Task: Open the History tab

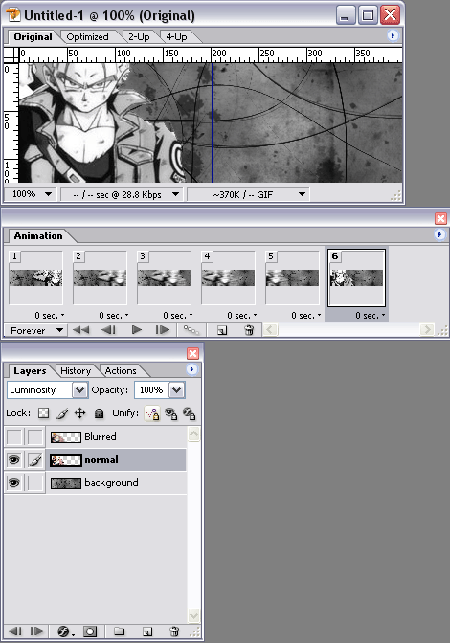Action: [x=75, y=371]
